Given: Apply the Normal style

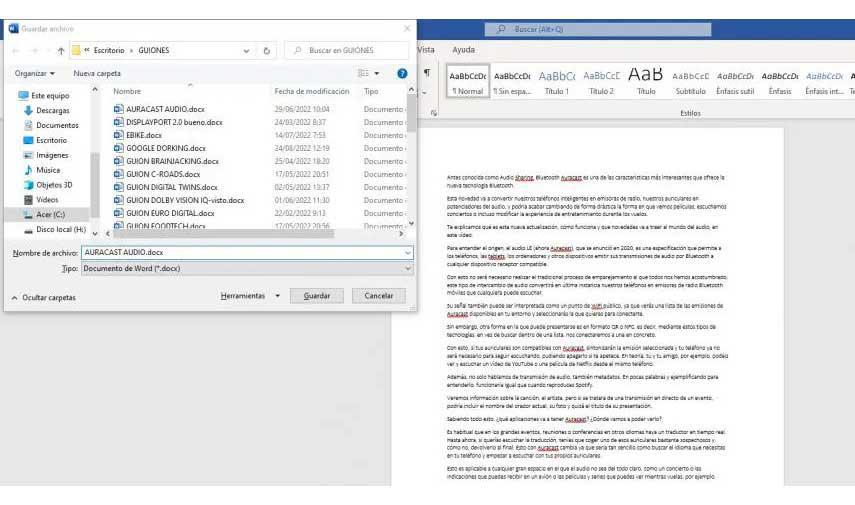Looking at the screenshot, I should pyautogui.click(x=468, y=82).
